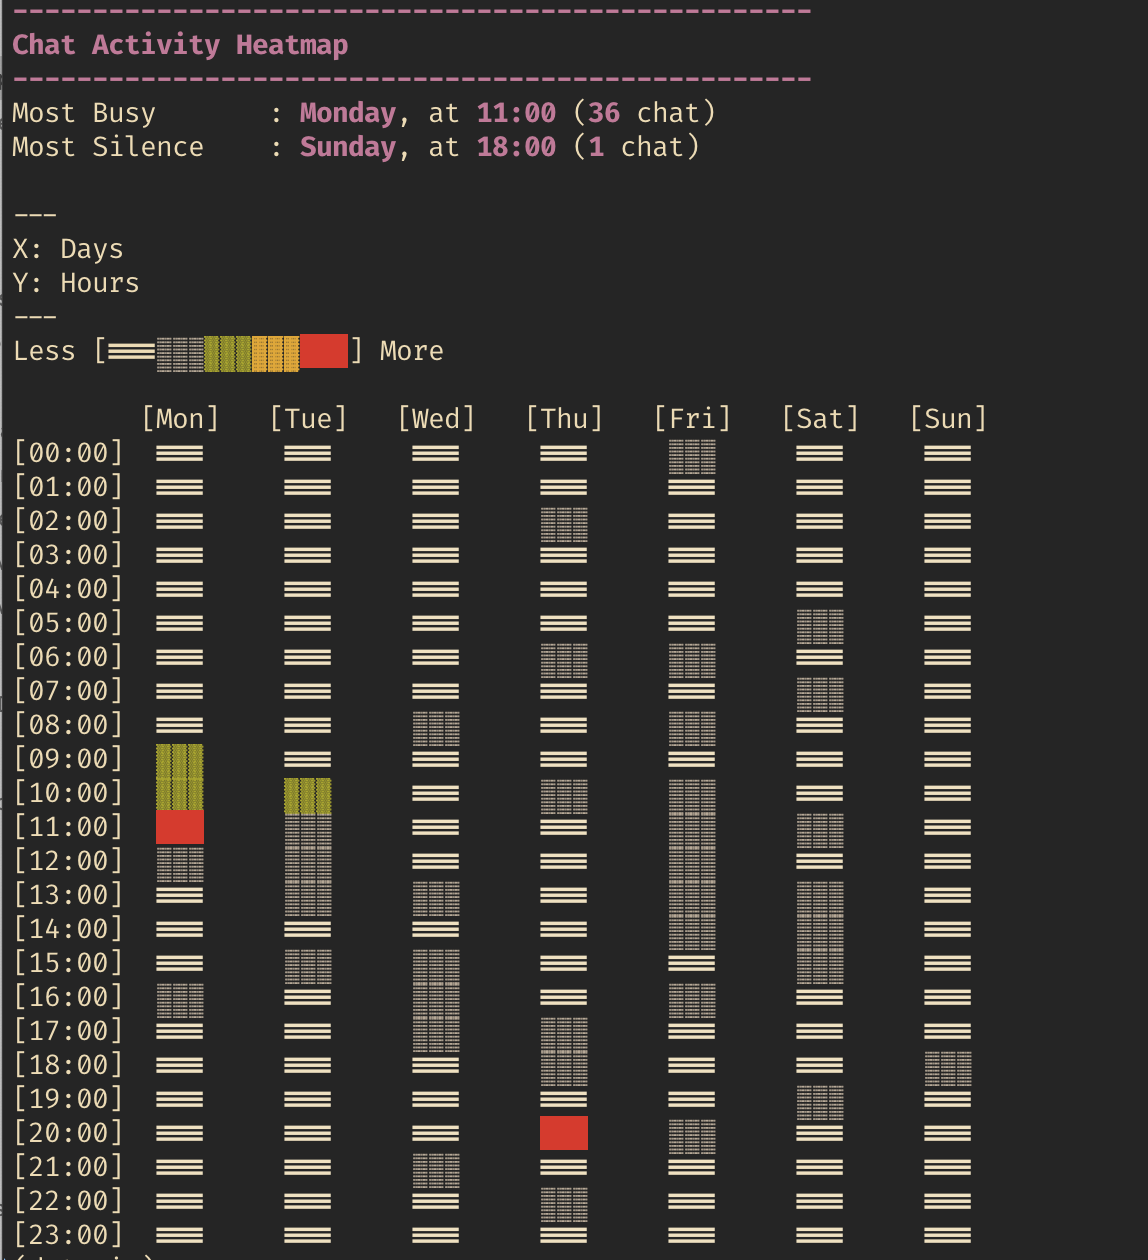Click the gray Sunday 18:00 cell
Viewport: 1148px width, 1260px height.
point(948,1068)
